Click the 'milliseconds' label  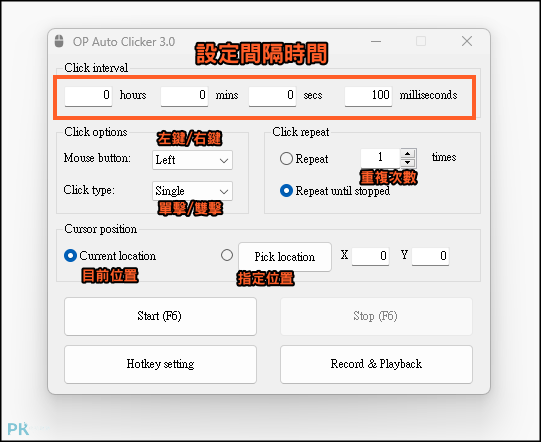[429, 95]
